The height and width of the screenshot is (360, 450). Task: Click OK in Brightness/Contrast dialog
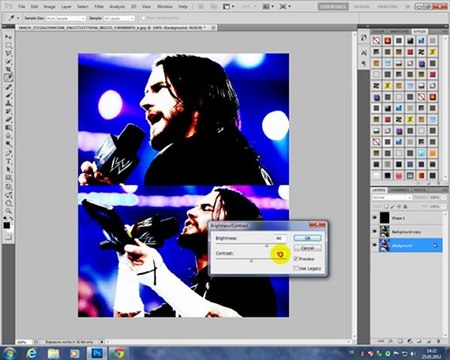click(307, 238)
